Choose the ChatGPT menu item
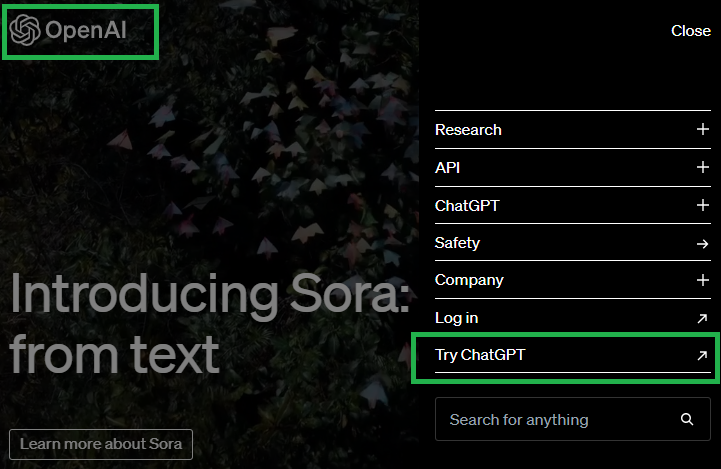Screen dimensions: 721x469 pyautogui.click(x=467, y=206)
